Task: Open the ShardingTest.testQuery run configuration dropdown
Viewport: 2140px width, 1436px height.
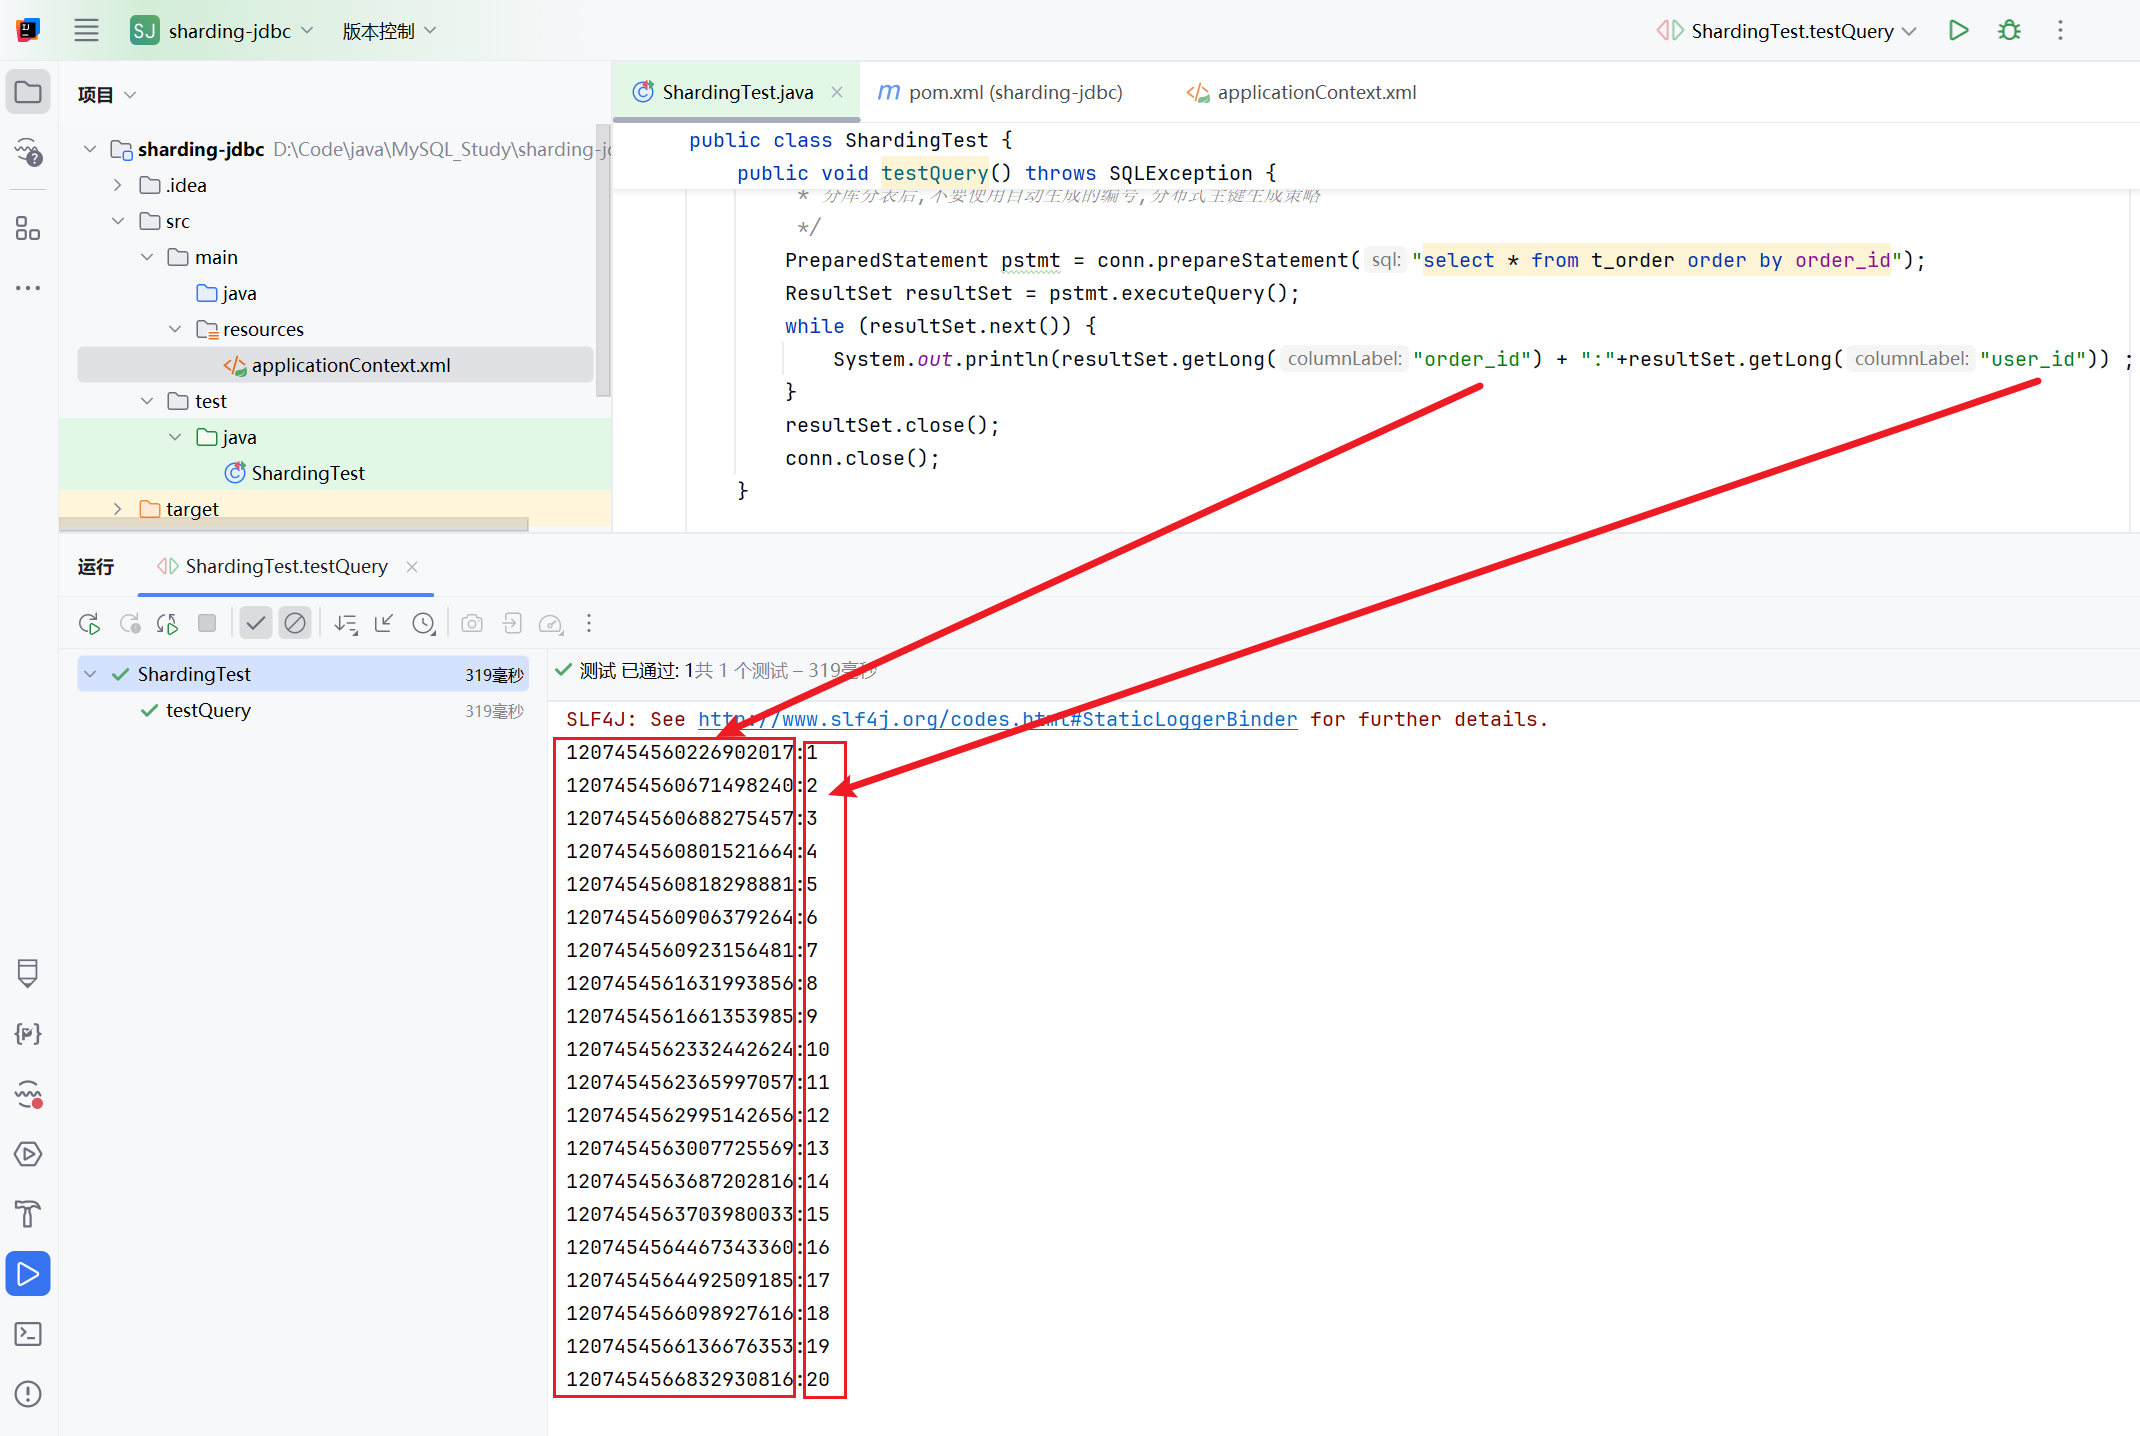Action: point(1790,31)
